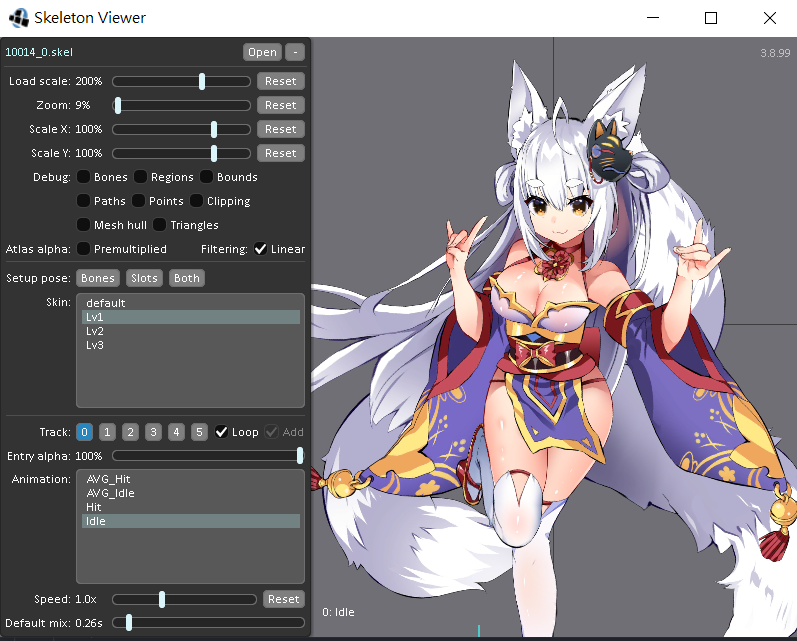Select the default skin
The width and height of the screenshot is (797, 641).
point(191,303)
